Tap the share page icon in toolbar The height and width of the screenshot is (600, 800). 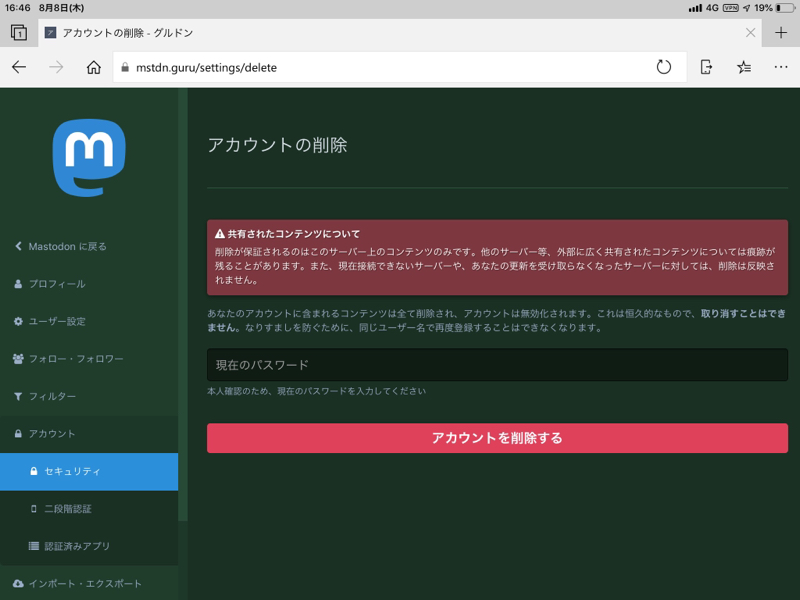pos(706,67)
